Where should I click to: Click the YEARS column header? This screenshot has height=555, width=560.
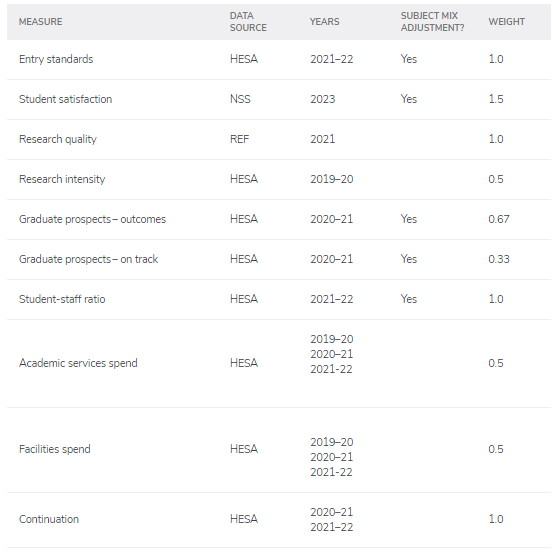coord(324,22)
